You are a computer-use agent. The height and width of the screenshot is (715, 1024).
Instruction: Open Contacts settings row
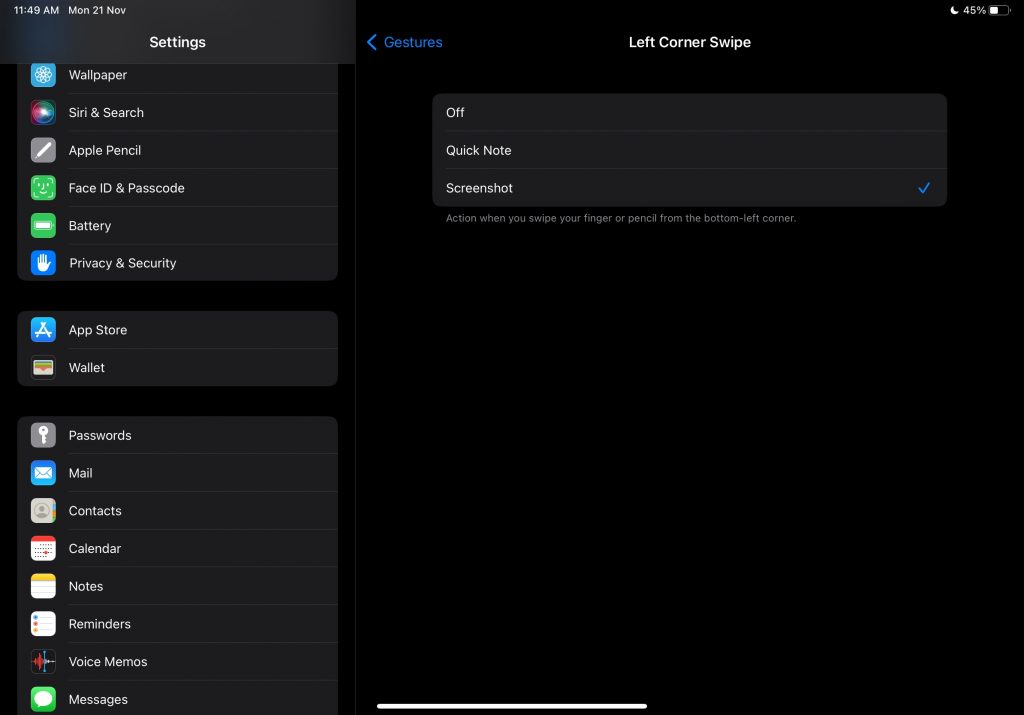coord(178,511)
